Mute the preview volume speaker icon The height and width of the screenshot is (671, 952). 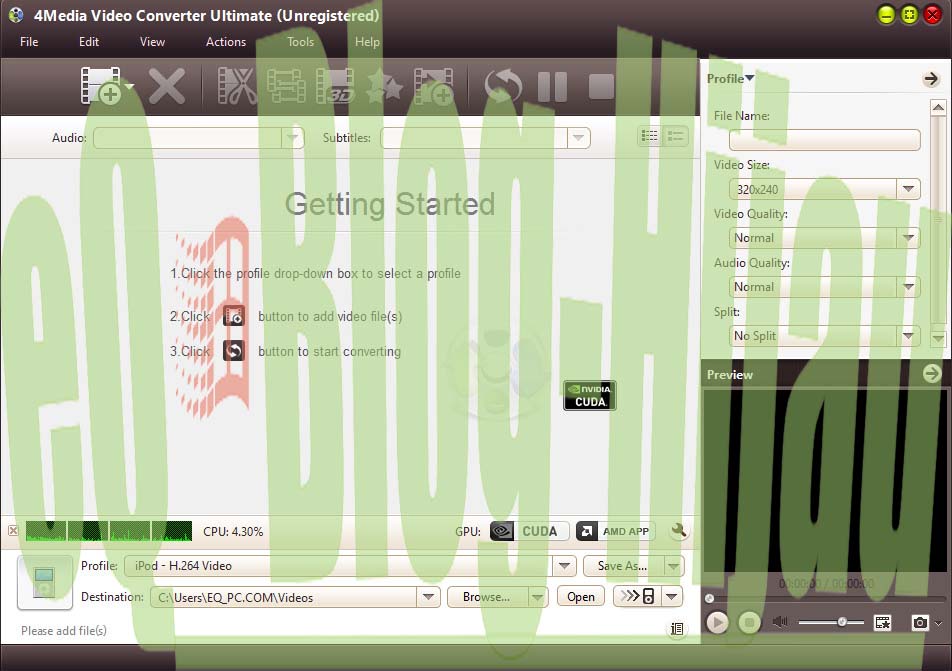tap(780, 622)
